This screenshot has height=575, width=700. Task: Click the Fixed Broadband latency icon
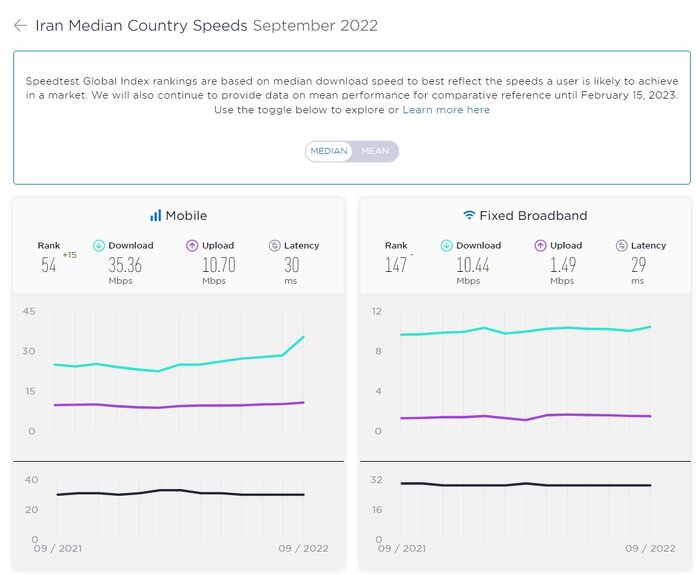tap(622, 245)
